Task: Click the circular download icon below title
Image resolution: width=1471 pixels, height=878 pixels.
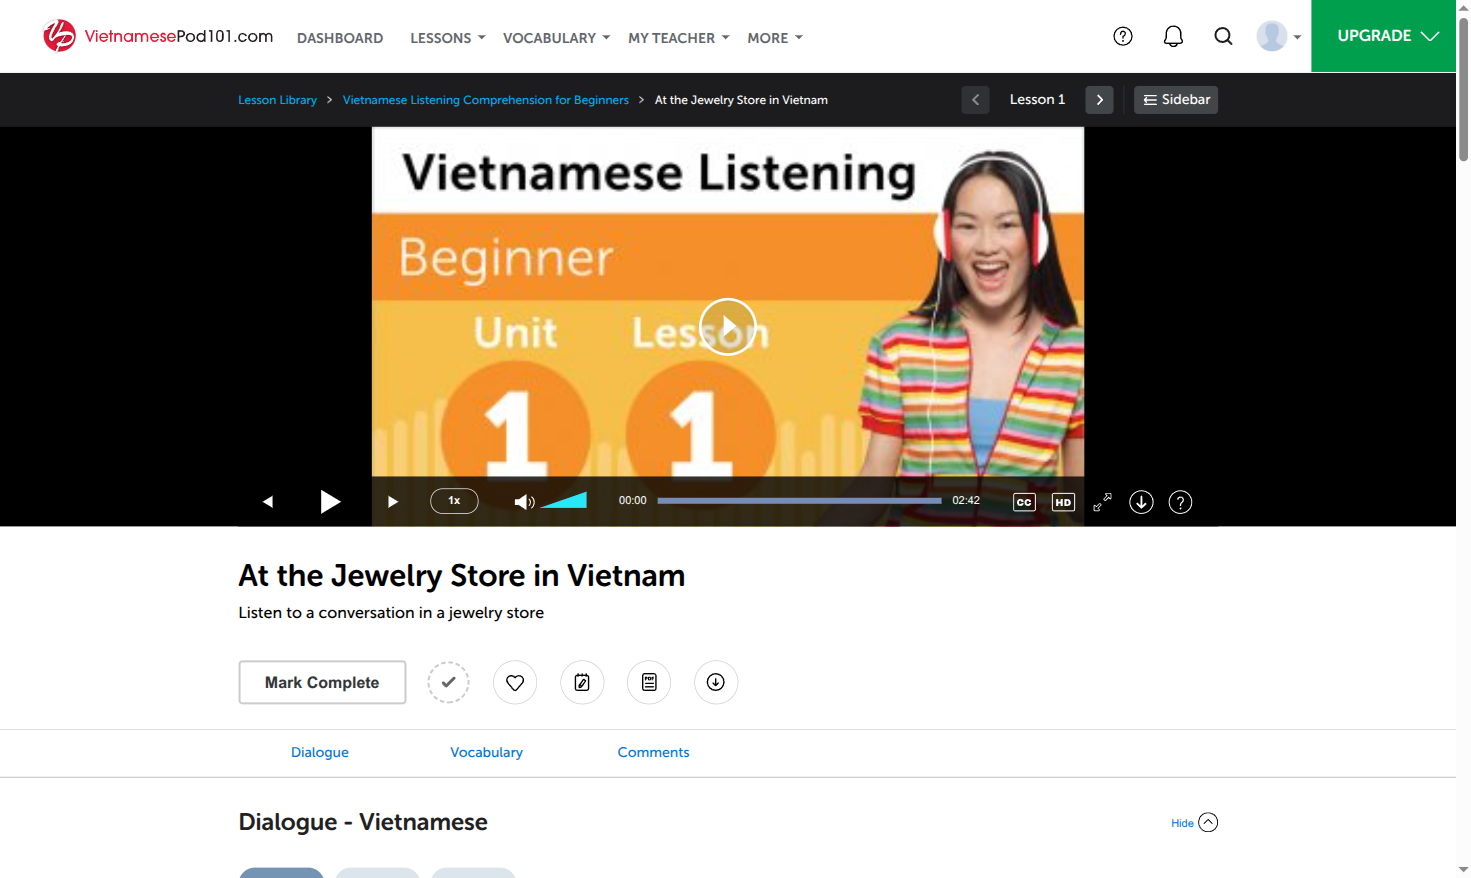Action: click(x=716, y=682)
